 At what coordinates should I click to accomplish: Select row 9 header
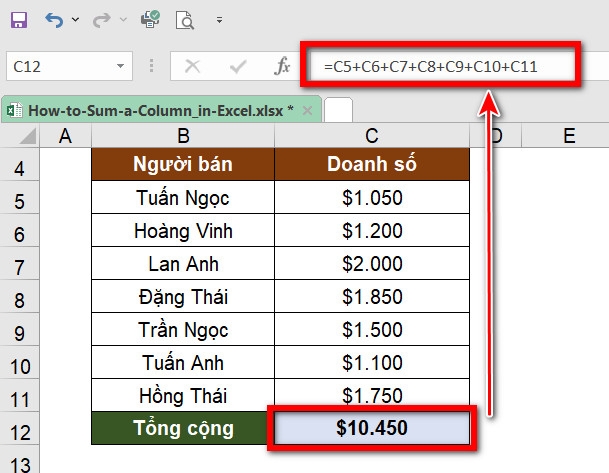(19, 329)
